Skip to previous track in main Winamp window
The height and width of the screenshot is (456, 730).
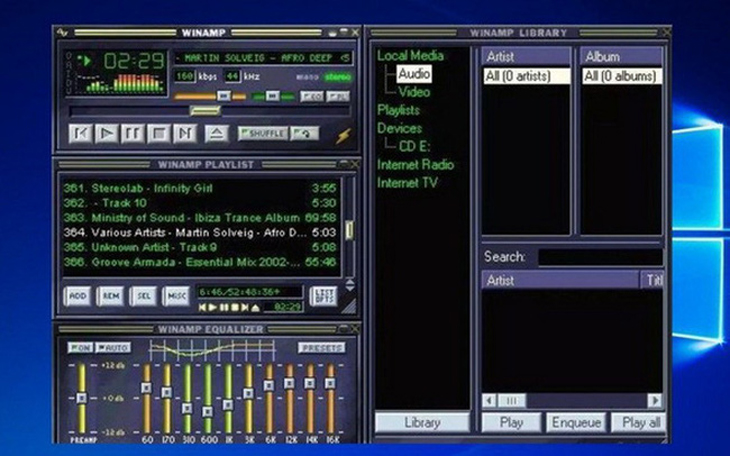[x=80, y=134]
